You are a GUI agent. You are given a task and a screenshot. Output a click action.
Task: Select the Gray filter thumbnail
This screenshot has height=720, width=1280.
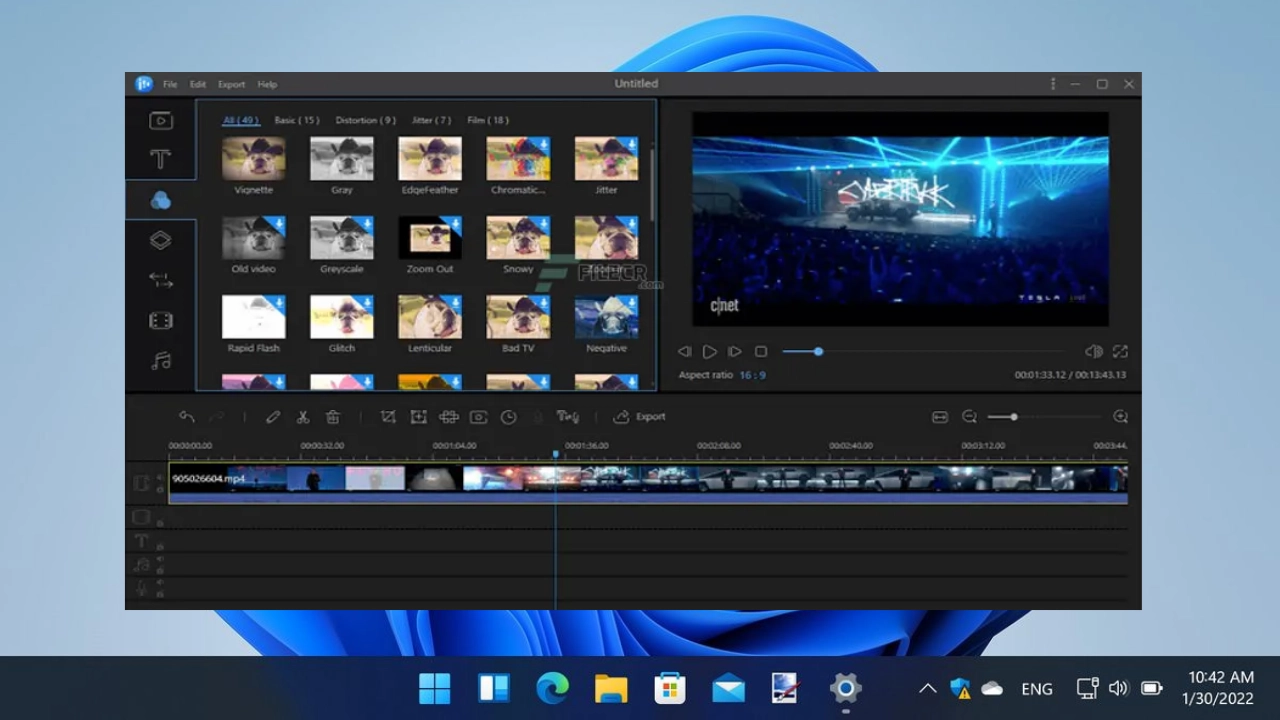coord(342,159)
